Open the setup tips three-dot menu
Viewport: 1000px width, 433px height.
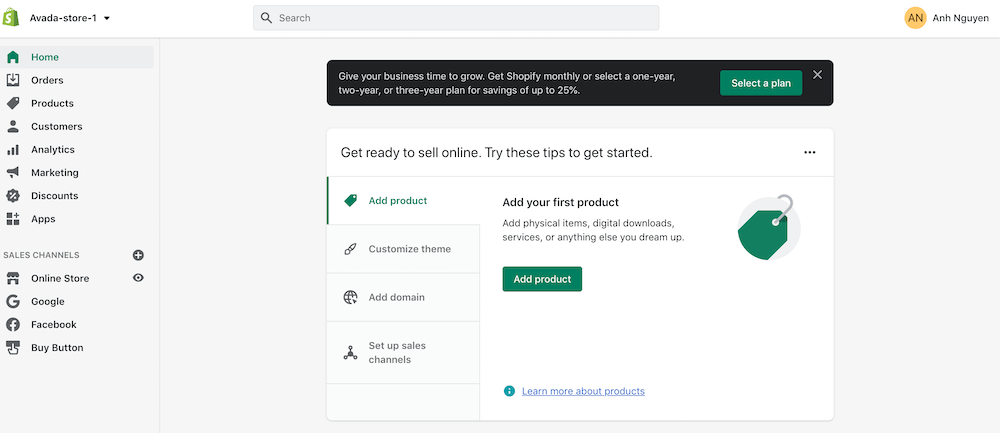click(810, 152)
